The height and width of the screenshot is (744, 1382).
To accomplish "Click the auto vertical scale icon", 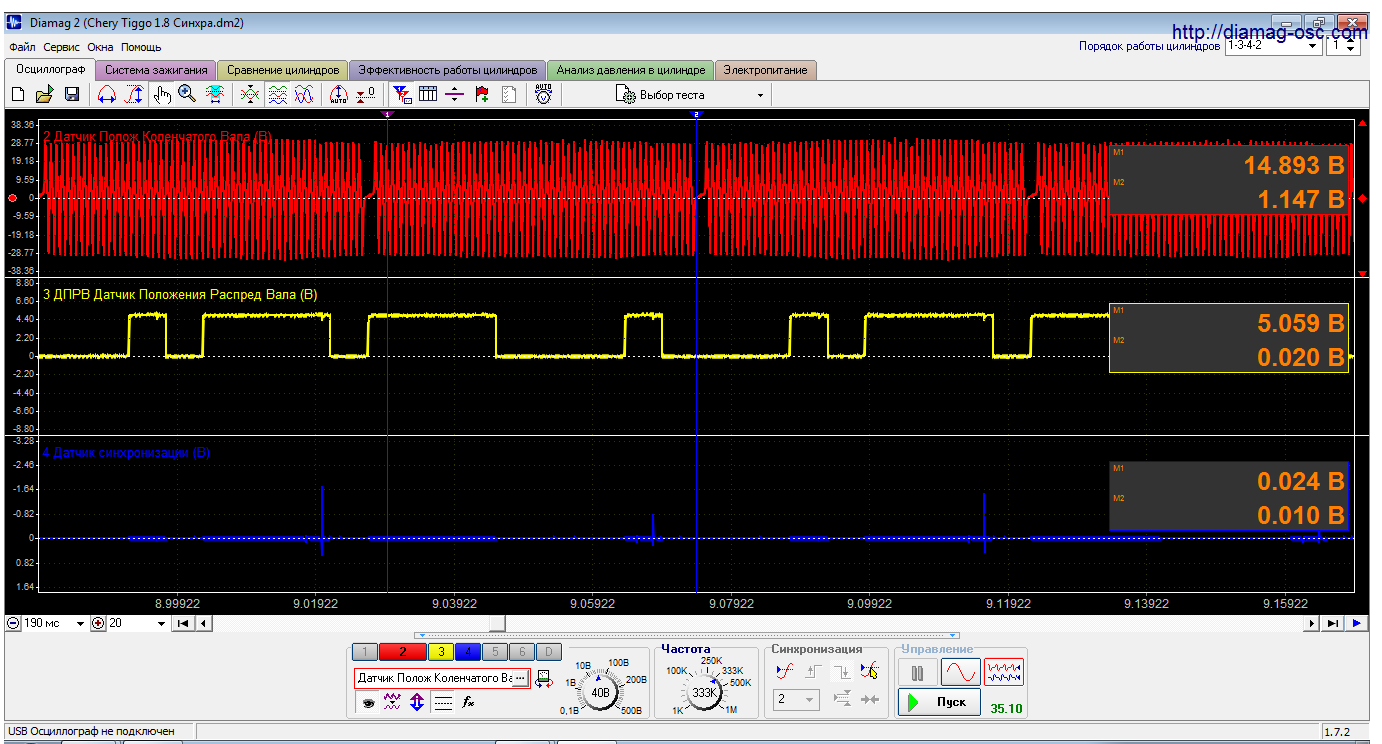I will click(339, 94).
